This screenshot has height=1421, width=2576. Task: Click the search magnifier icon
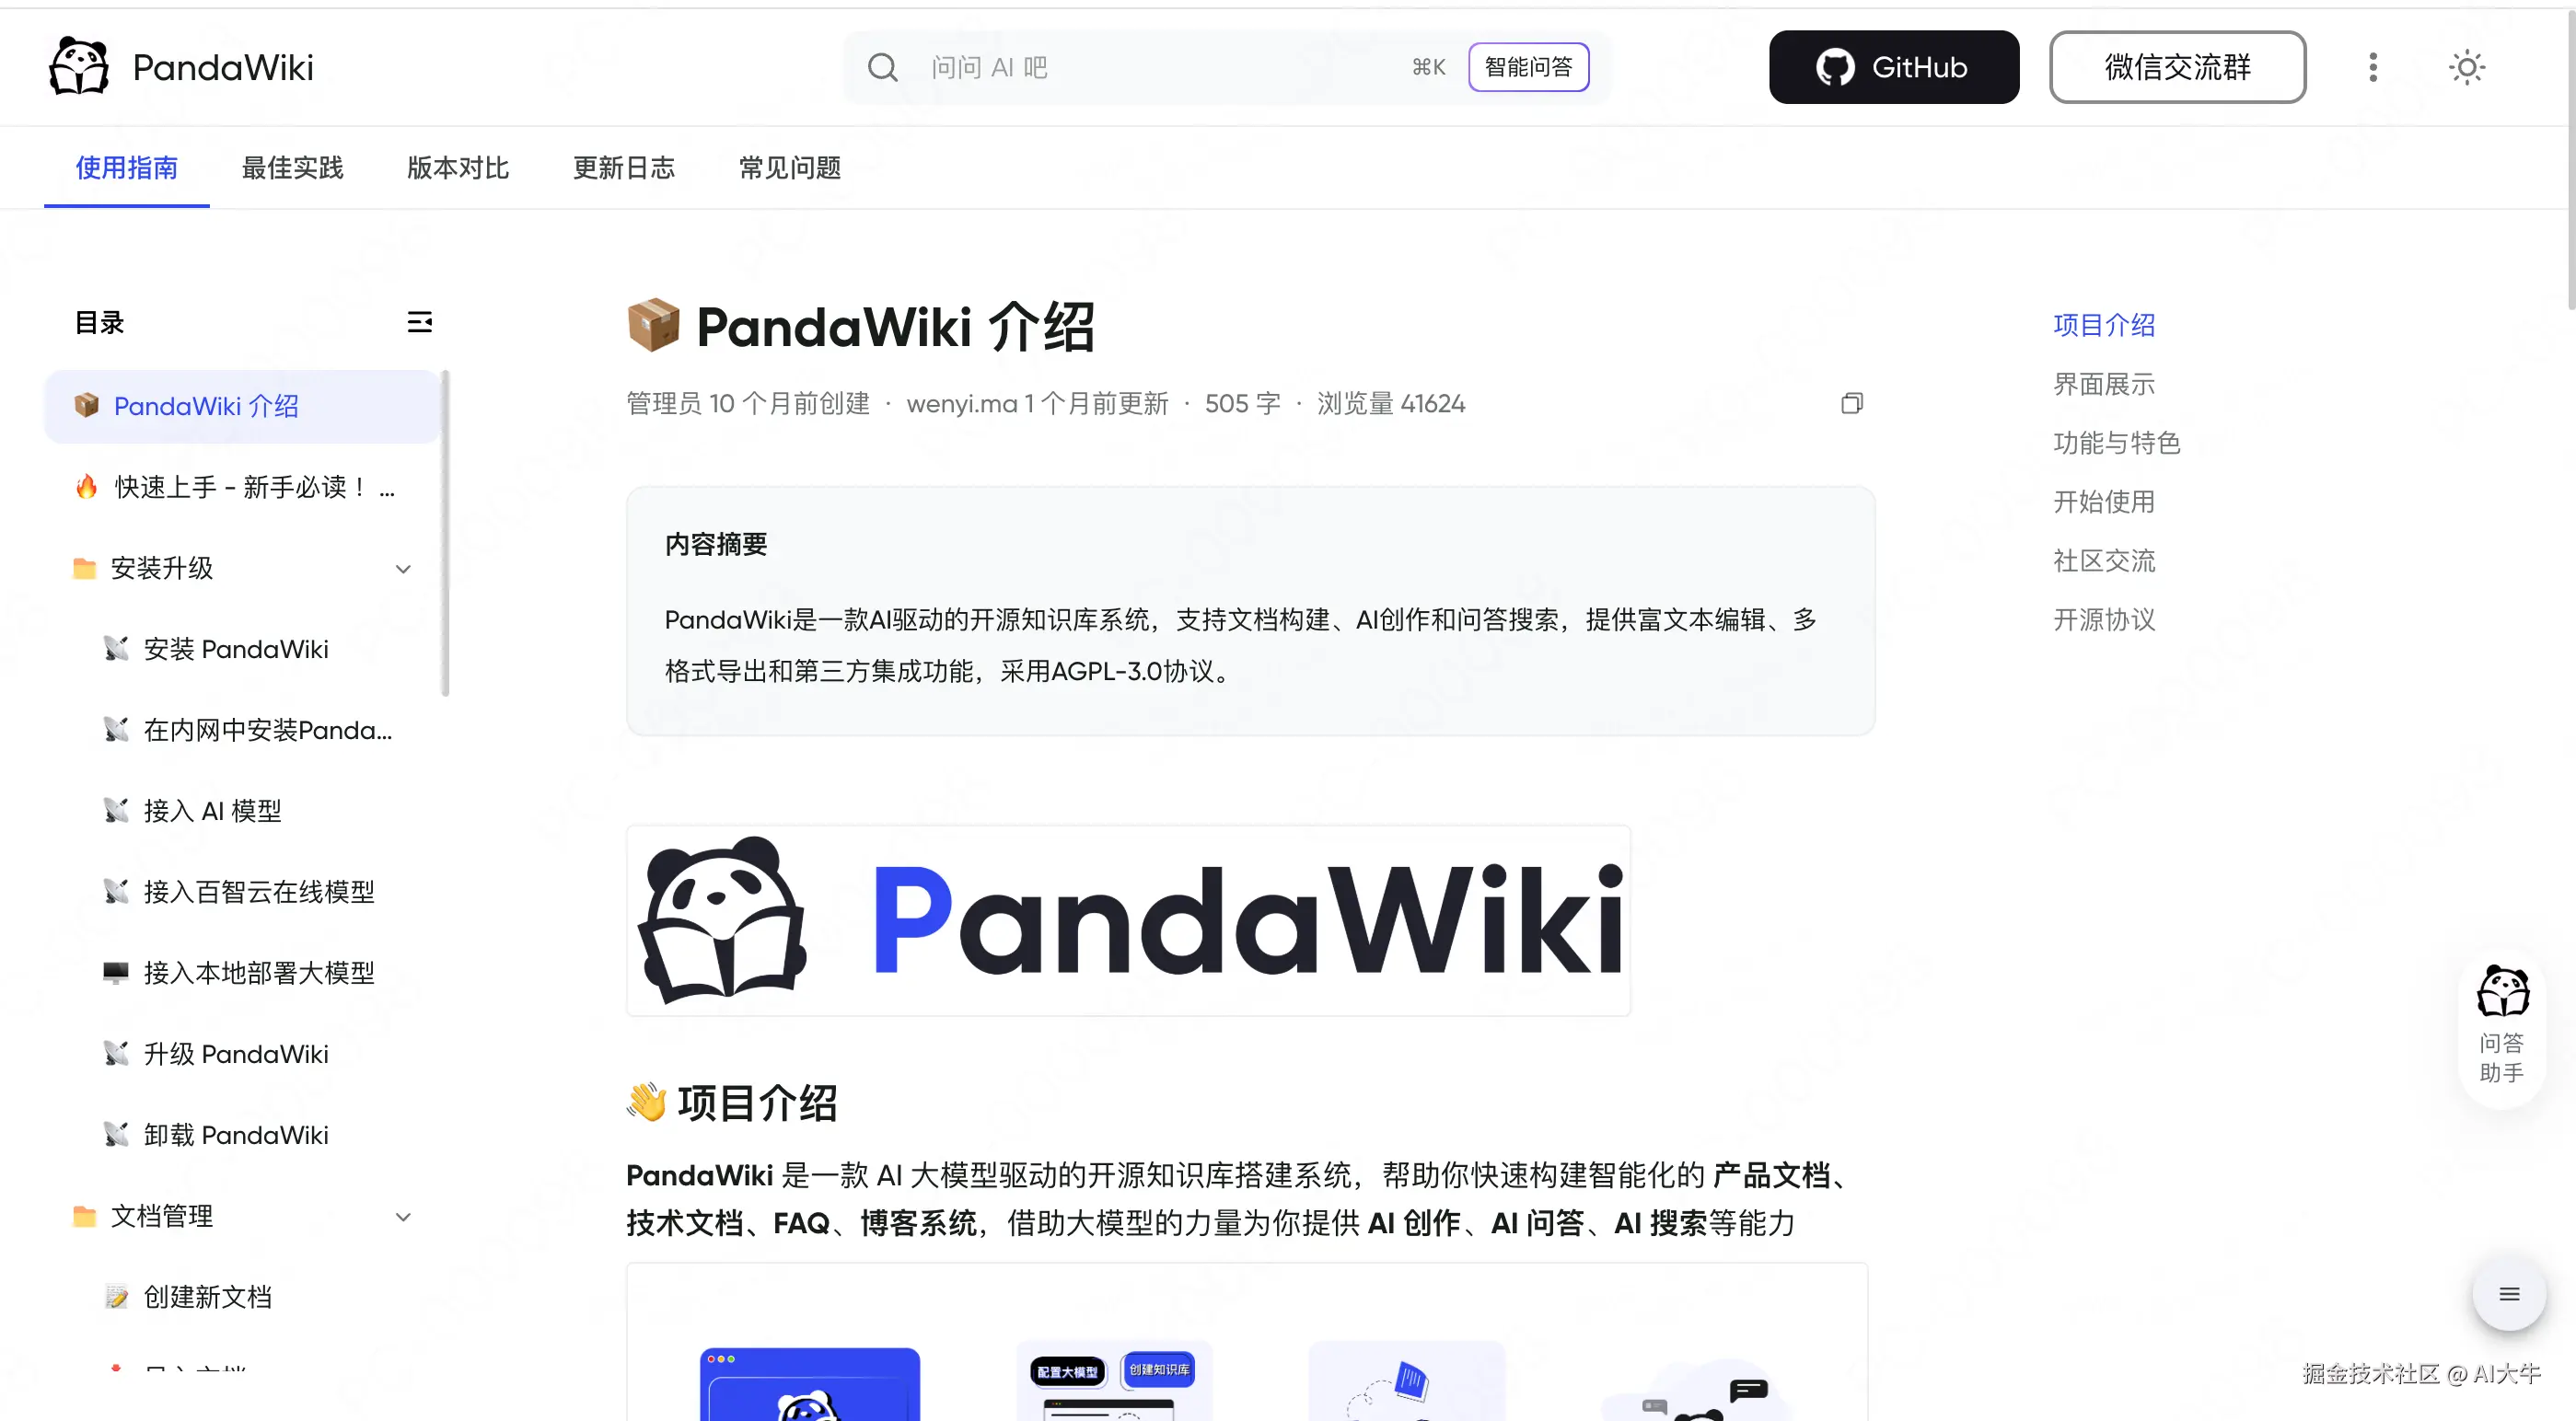pyautogui.click(x=882, y=67)
